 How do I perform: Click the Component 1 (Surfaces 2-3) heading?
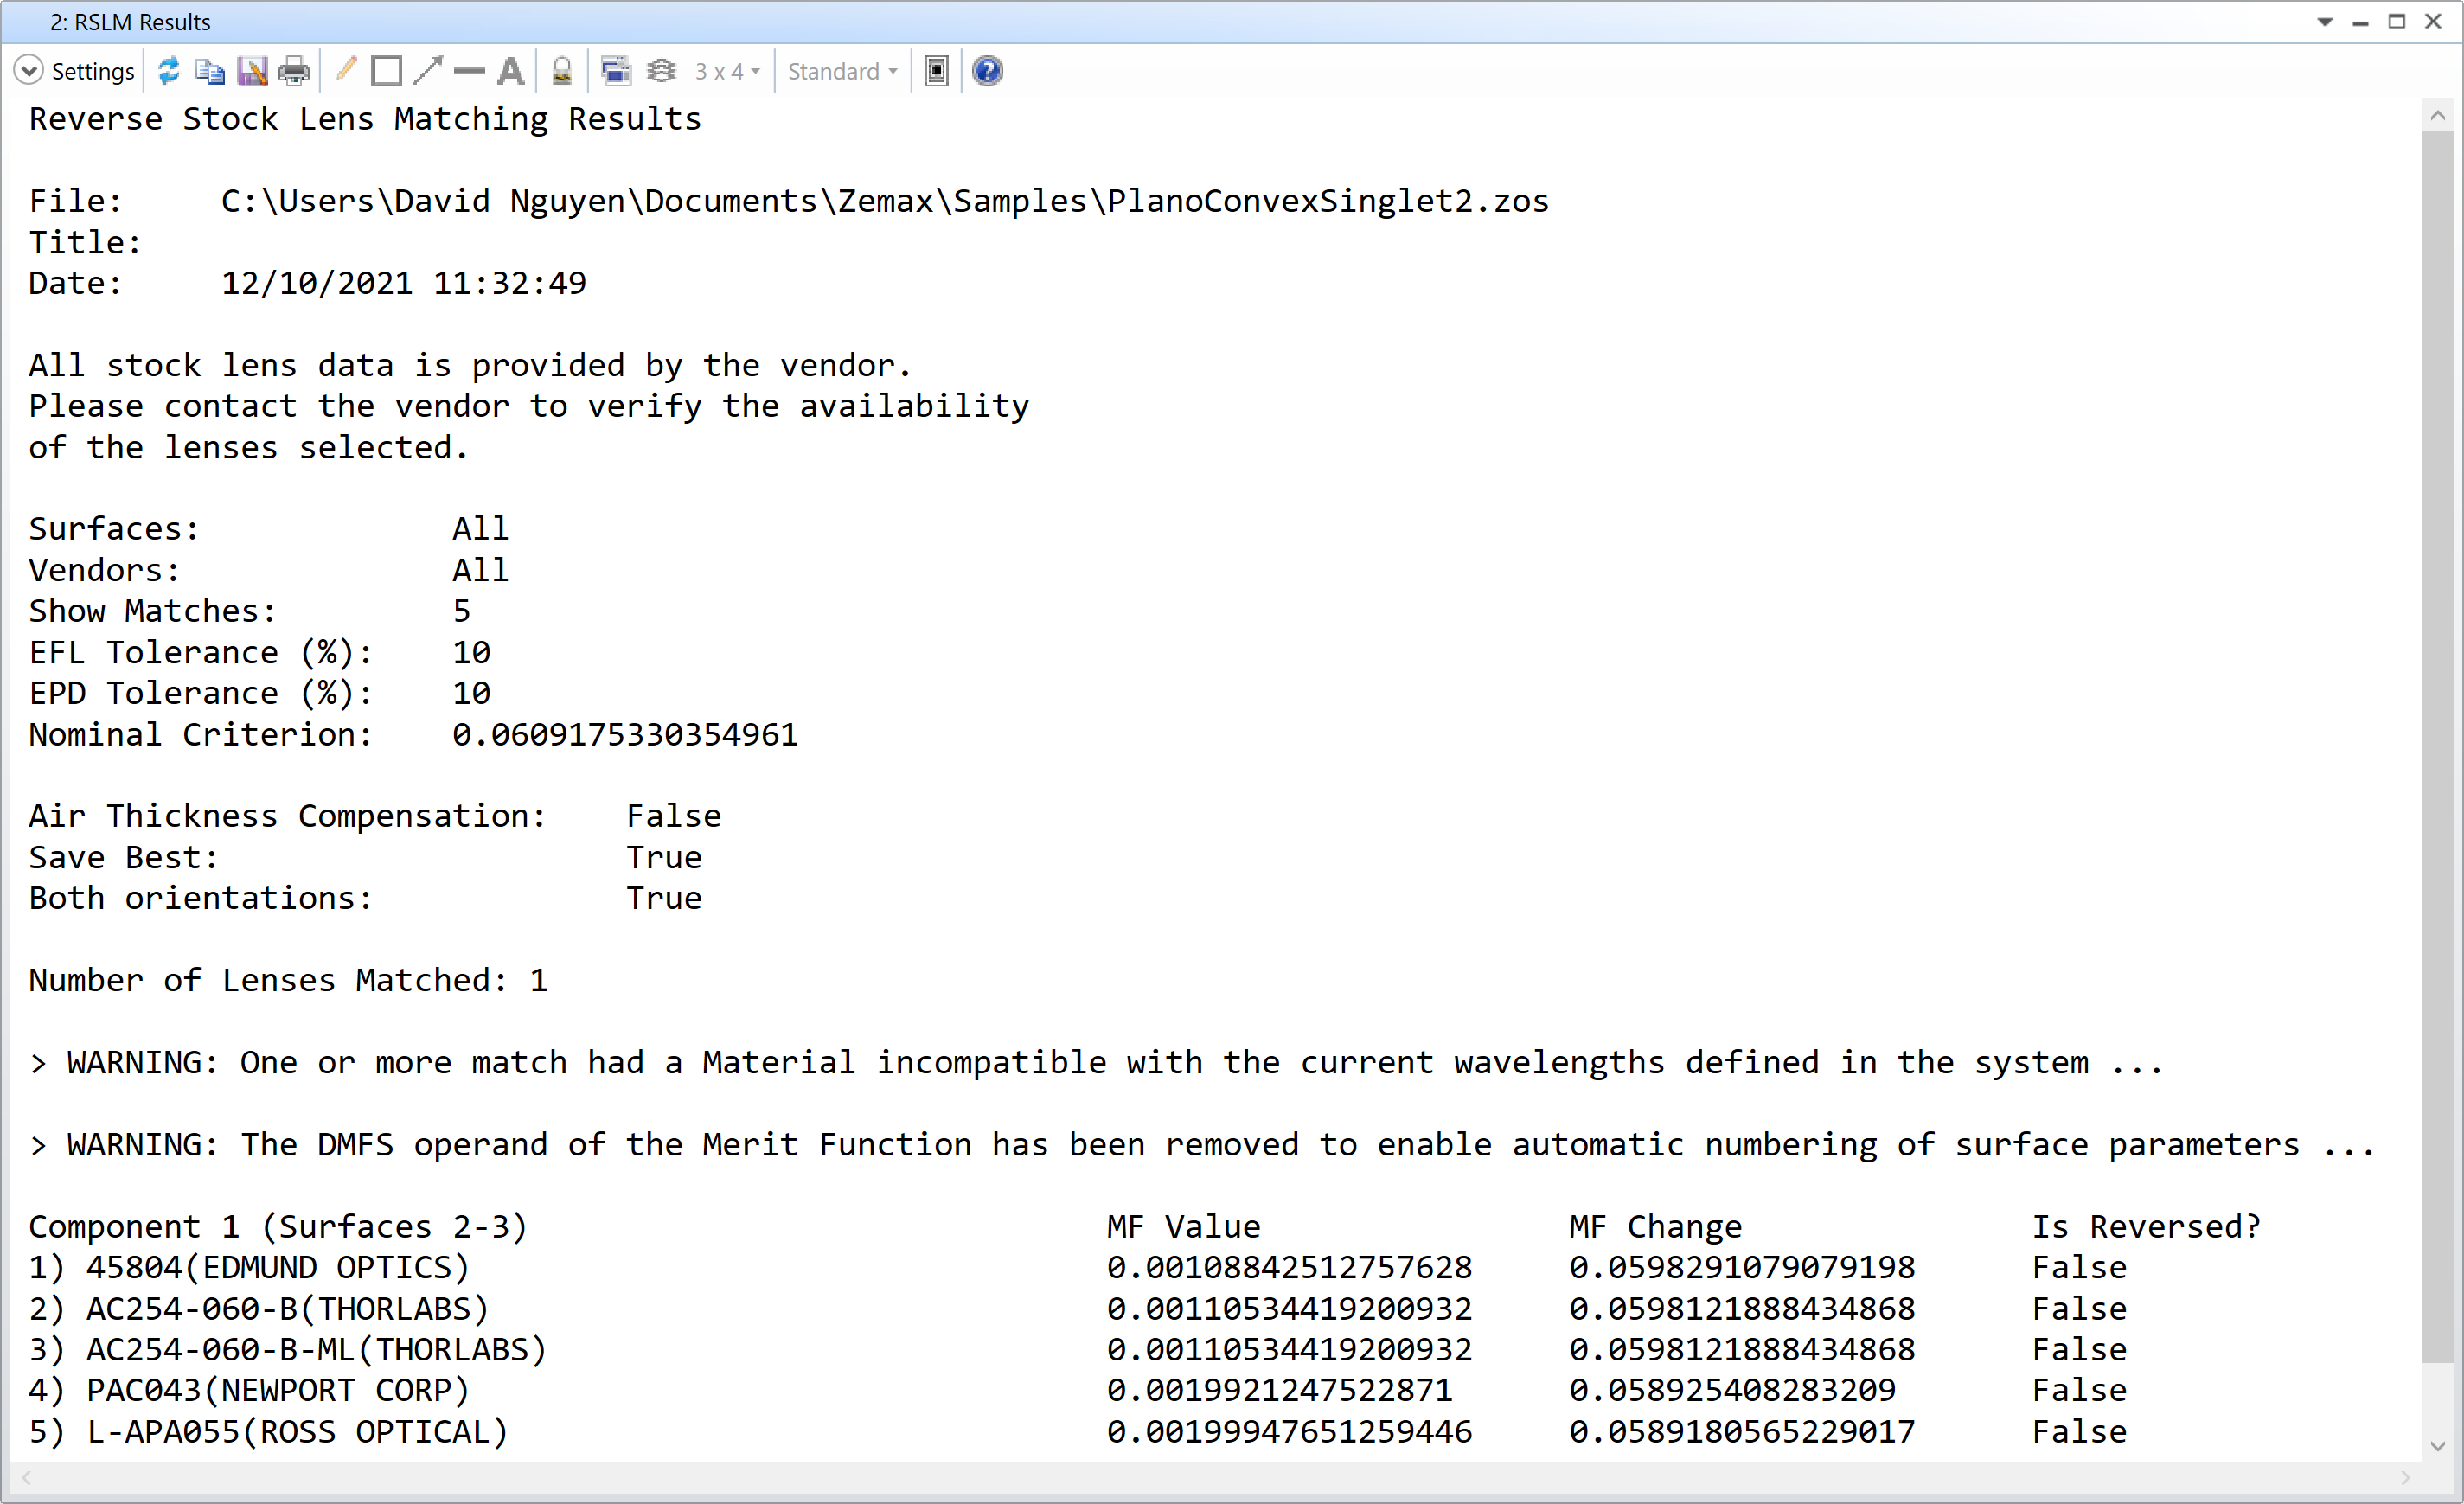click(x=278, y=1226)
